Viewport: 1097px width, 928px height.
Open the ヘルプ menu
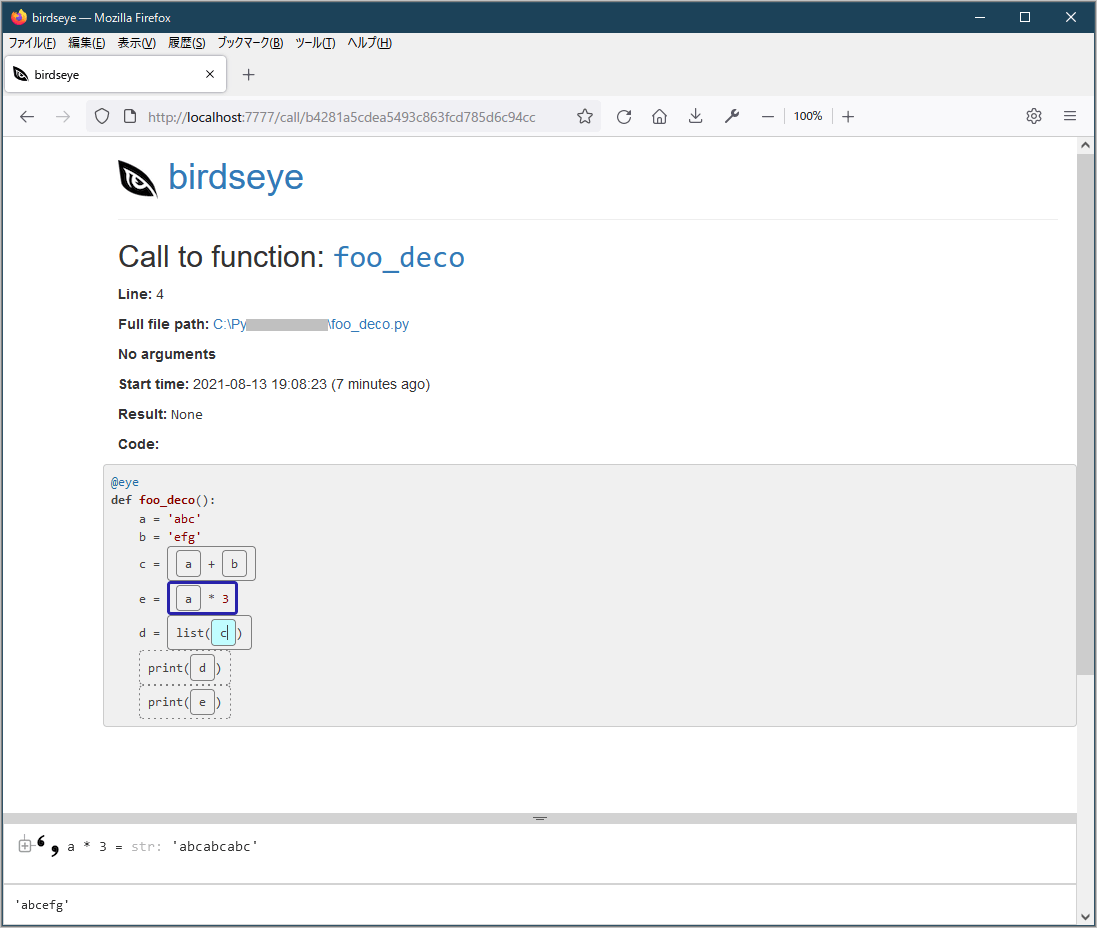tap(370, 43)
